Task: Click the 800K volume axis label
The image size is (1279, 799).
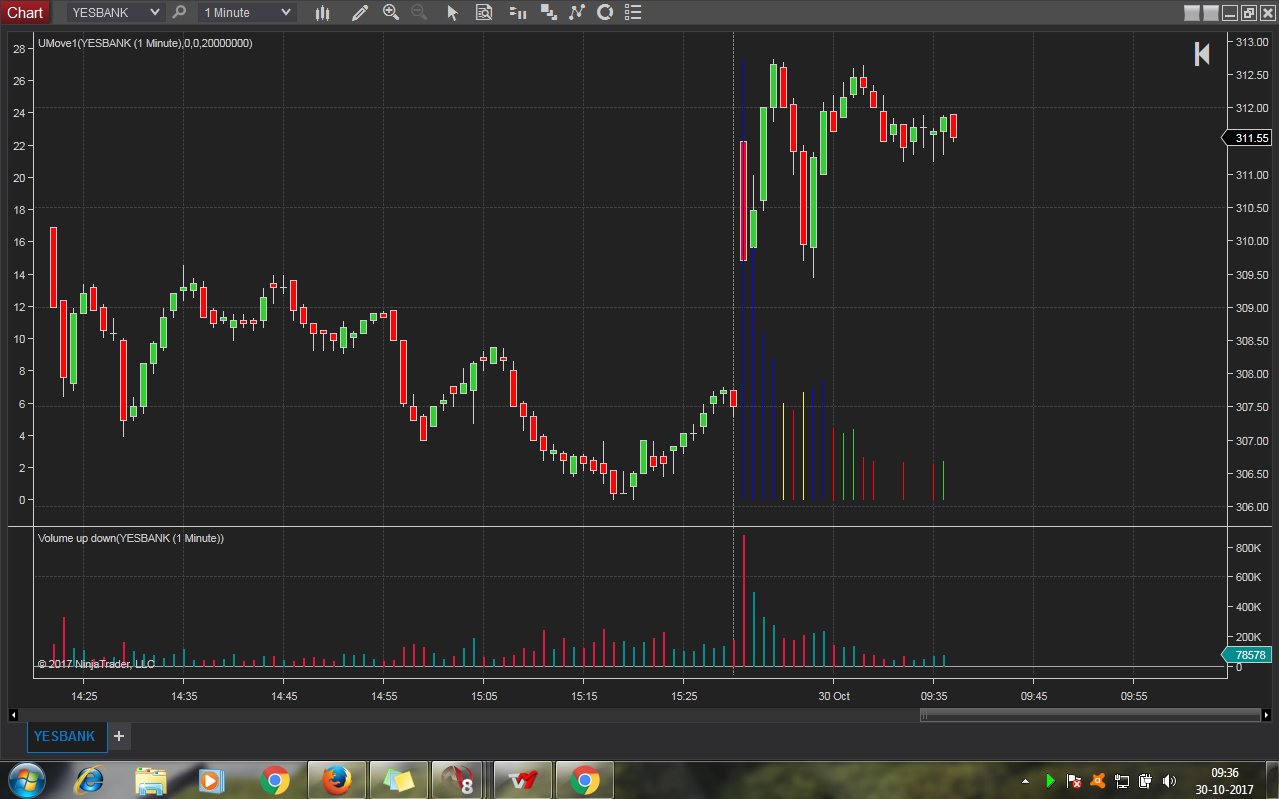Action: pos(1248,548)
